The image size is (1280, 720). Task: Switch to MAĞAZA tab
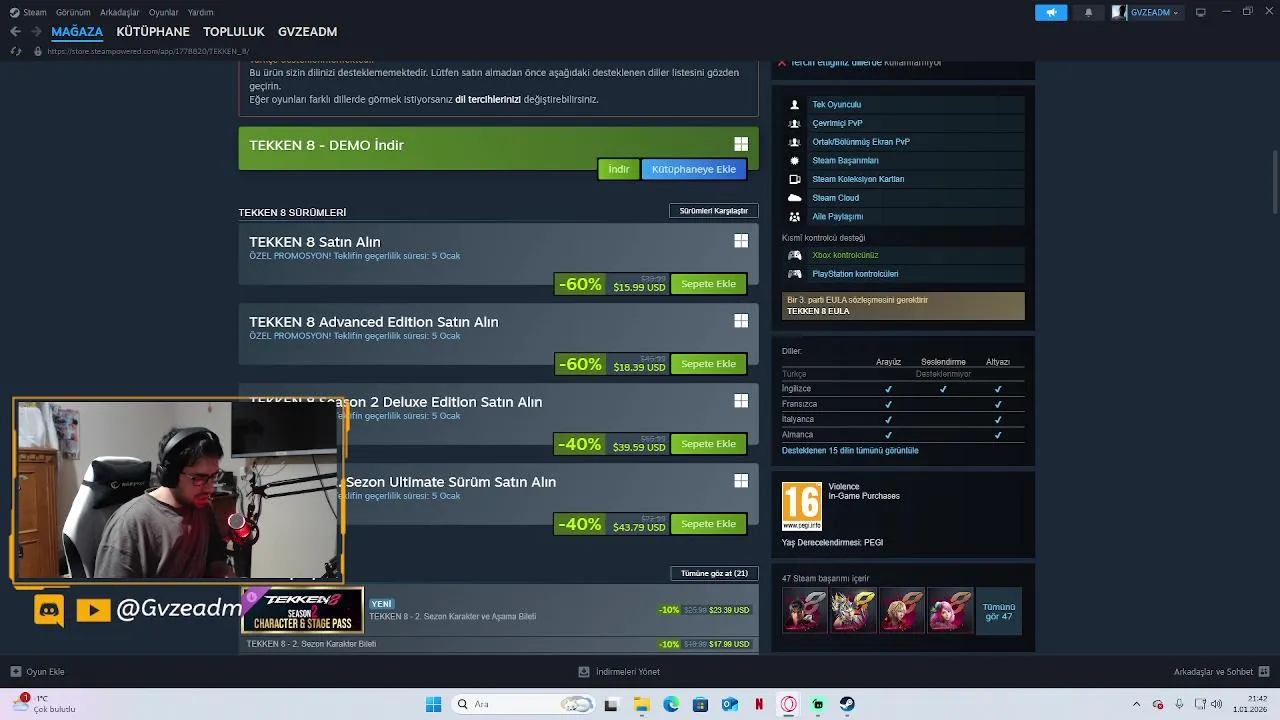point(77,32)
